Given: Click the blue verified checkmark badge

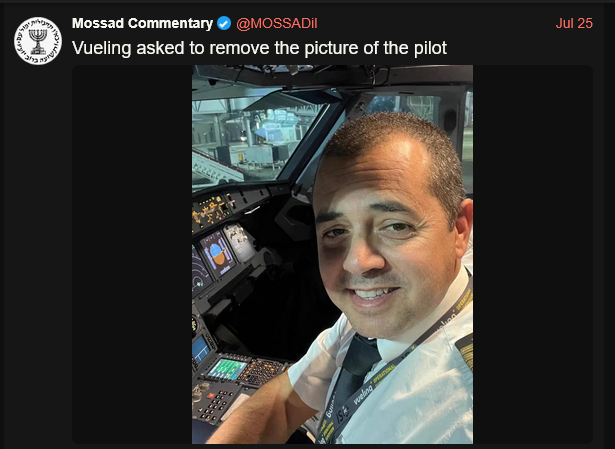Looking at the screenshot, I should coord(224,24).
